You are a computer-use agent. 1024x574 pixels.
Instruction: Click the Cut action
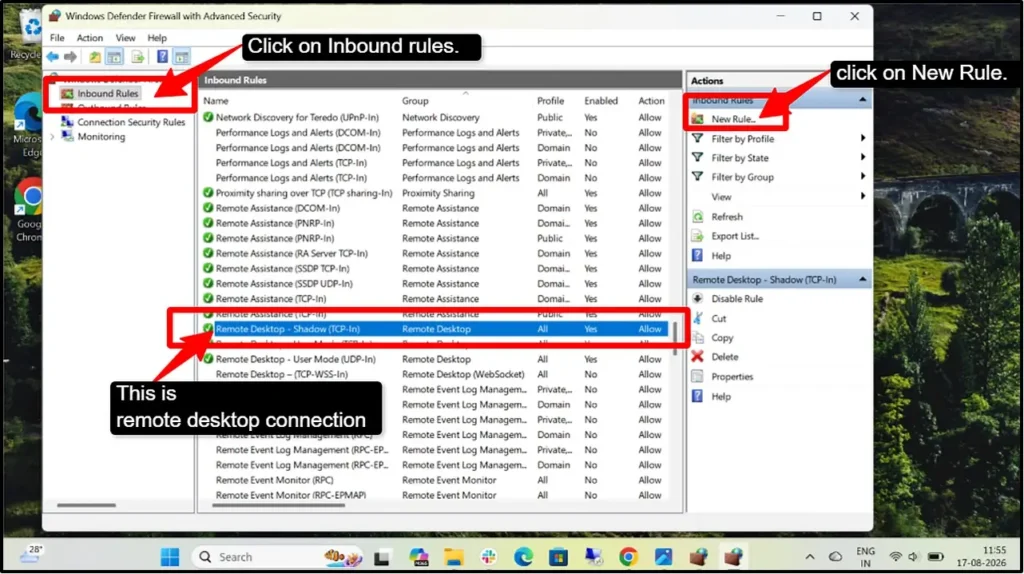(x=718, y=319)
